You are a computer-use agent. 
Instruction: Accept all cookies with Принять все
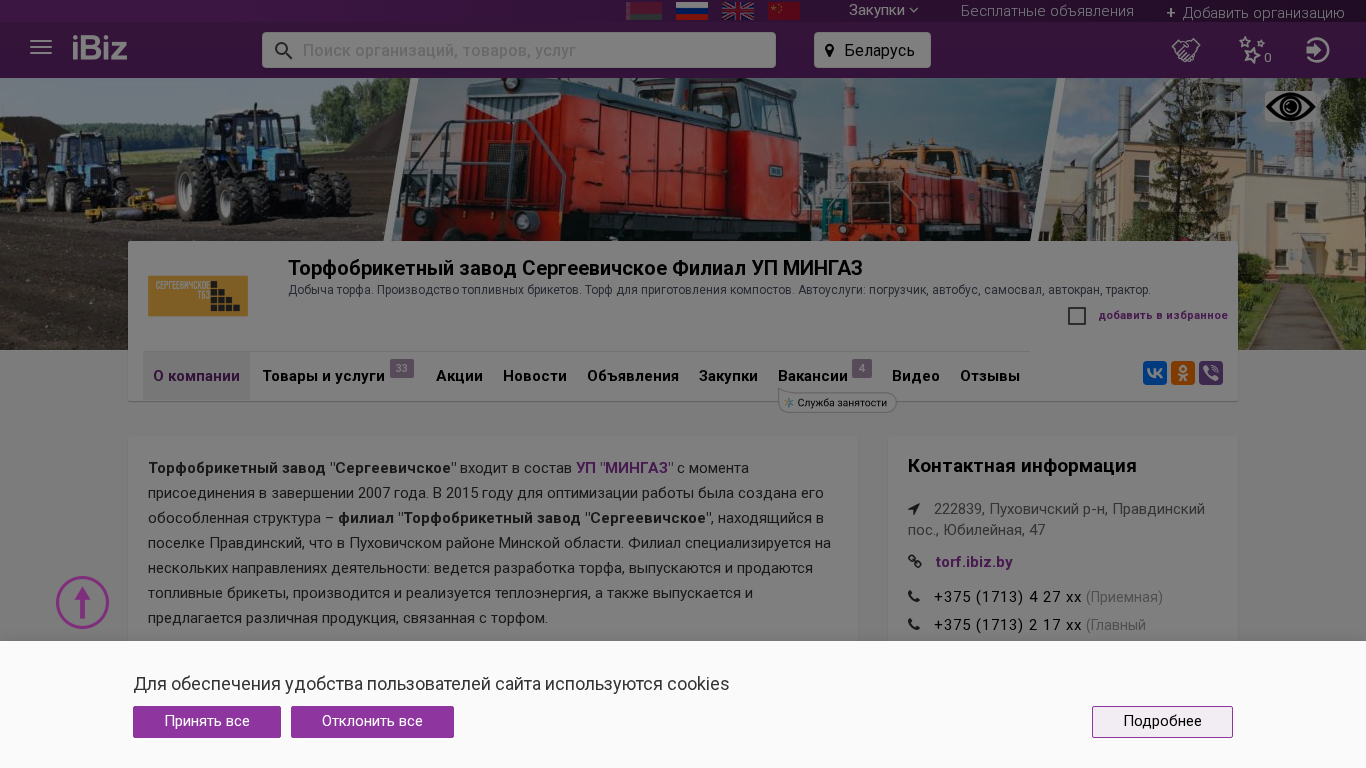click(x=207, y=722)
